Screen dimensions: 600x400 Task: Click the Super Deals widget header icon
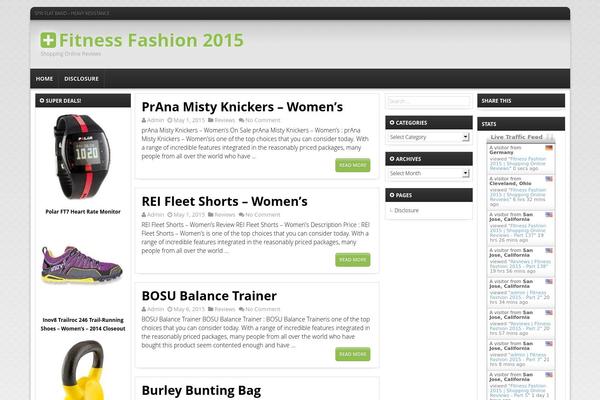click(x=42, y=101)
